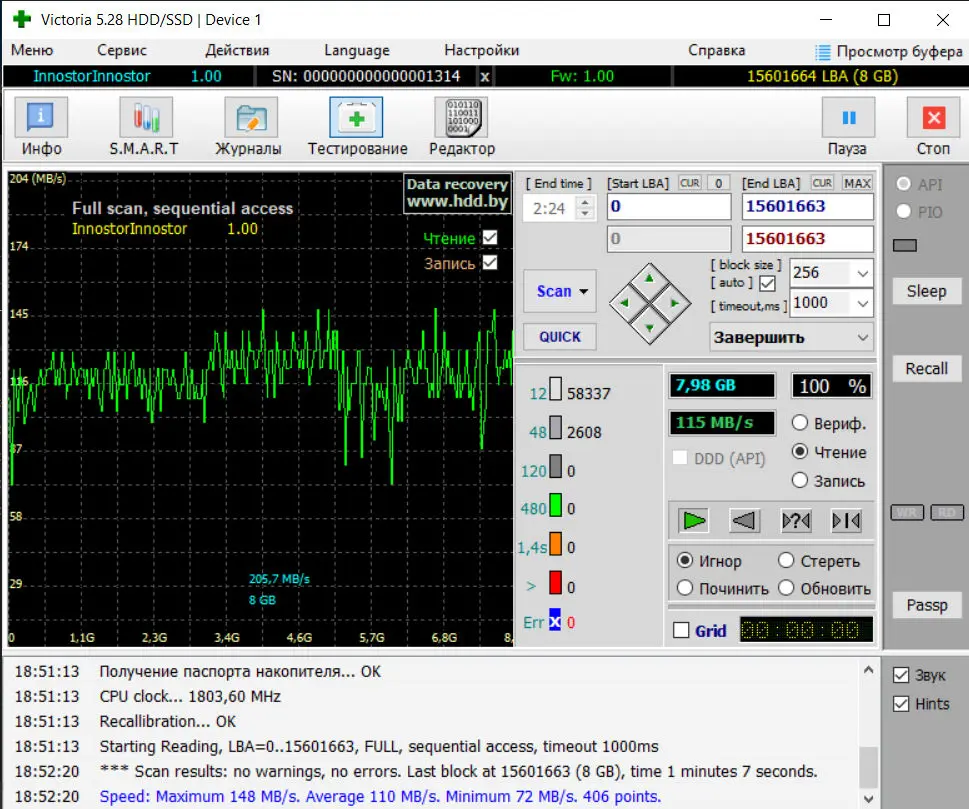Open the Завершить end action dropdown
This screenshot has height=809, width=969.
[792, 337]
